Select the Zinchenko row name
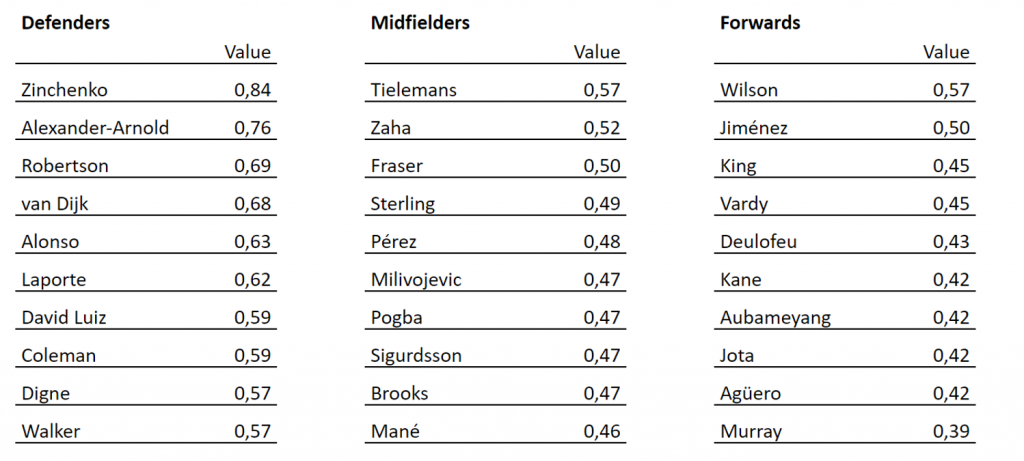Viewport: 1024px width, 461px height. click(64, 90)
